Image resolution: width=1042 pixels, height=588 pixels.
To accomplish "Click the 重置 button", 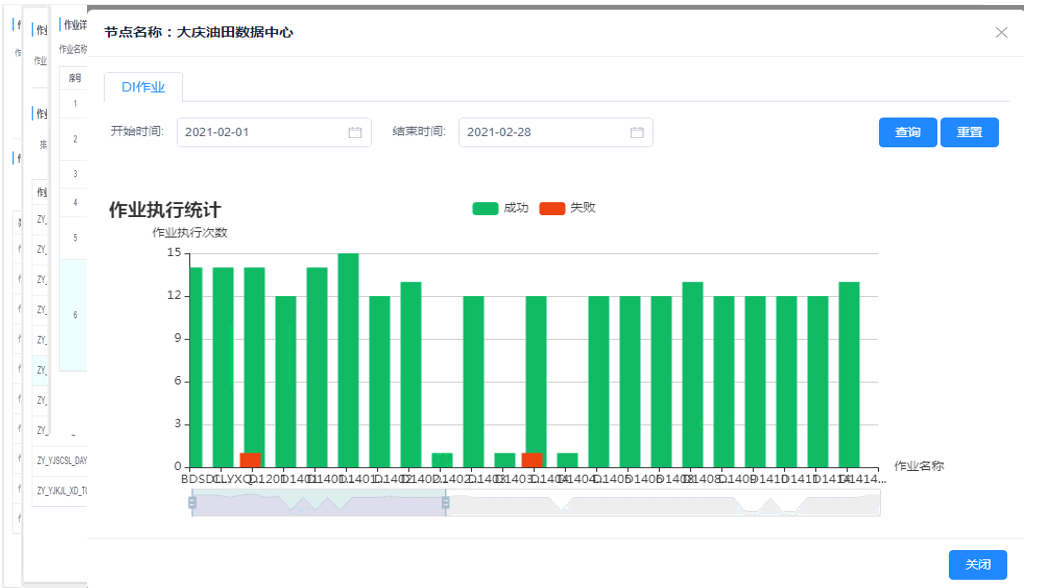I will [x=970, y=132].
